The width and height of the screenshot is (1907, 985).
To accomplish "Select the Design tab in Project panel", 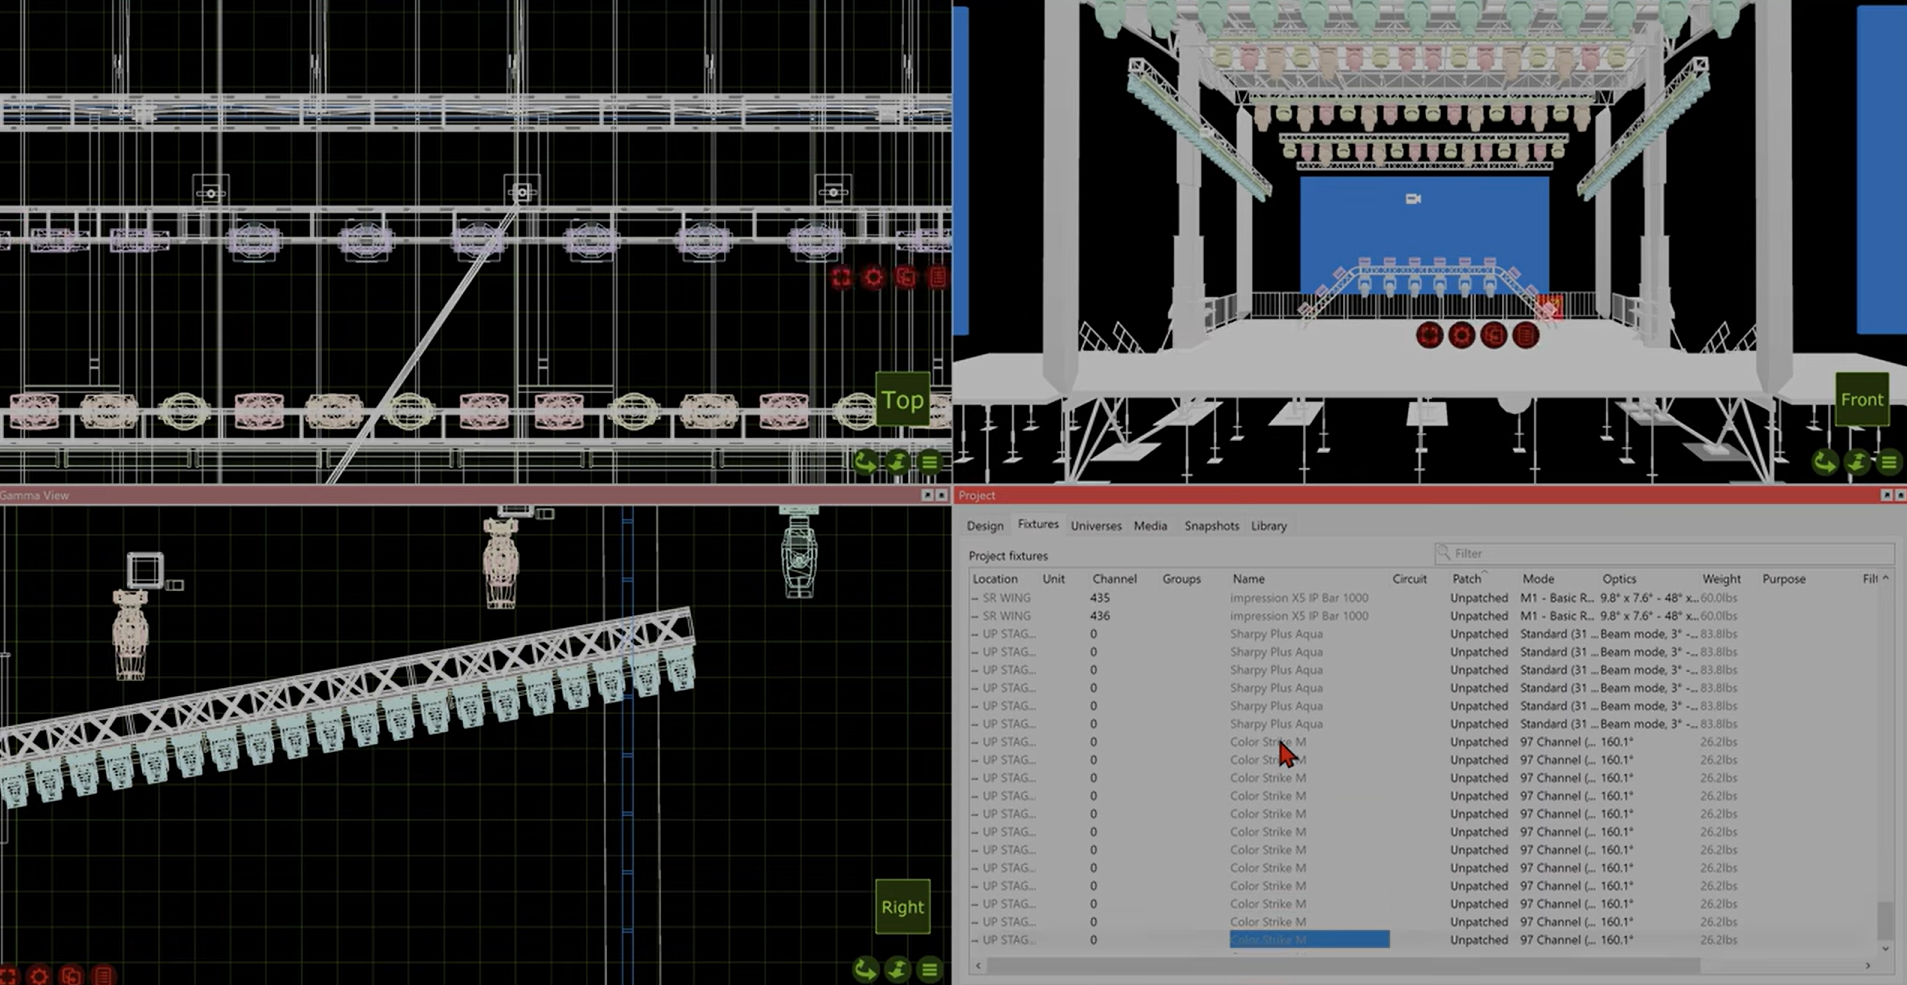I will coord(985,526).
